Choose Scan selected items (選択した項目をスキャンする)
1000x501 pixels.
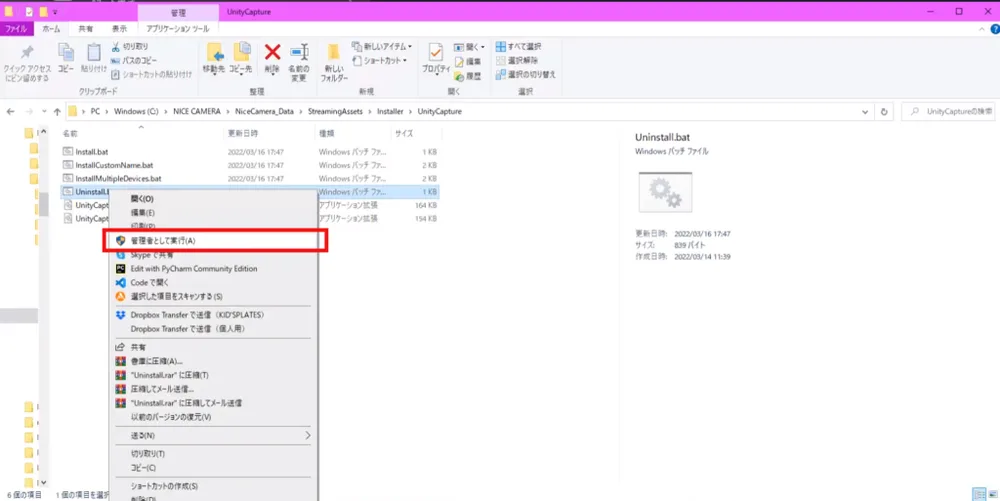point(214,296)
